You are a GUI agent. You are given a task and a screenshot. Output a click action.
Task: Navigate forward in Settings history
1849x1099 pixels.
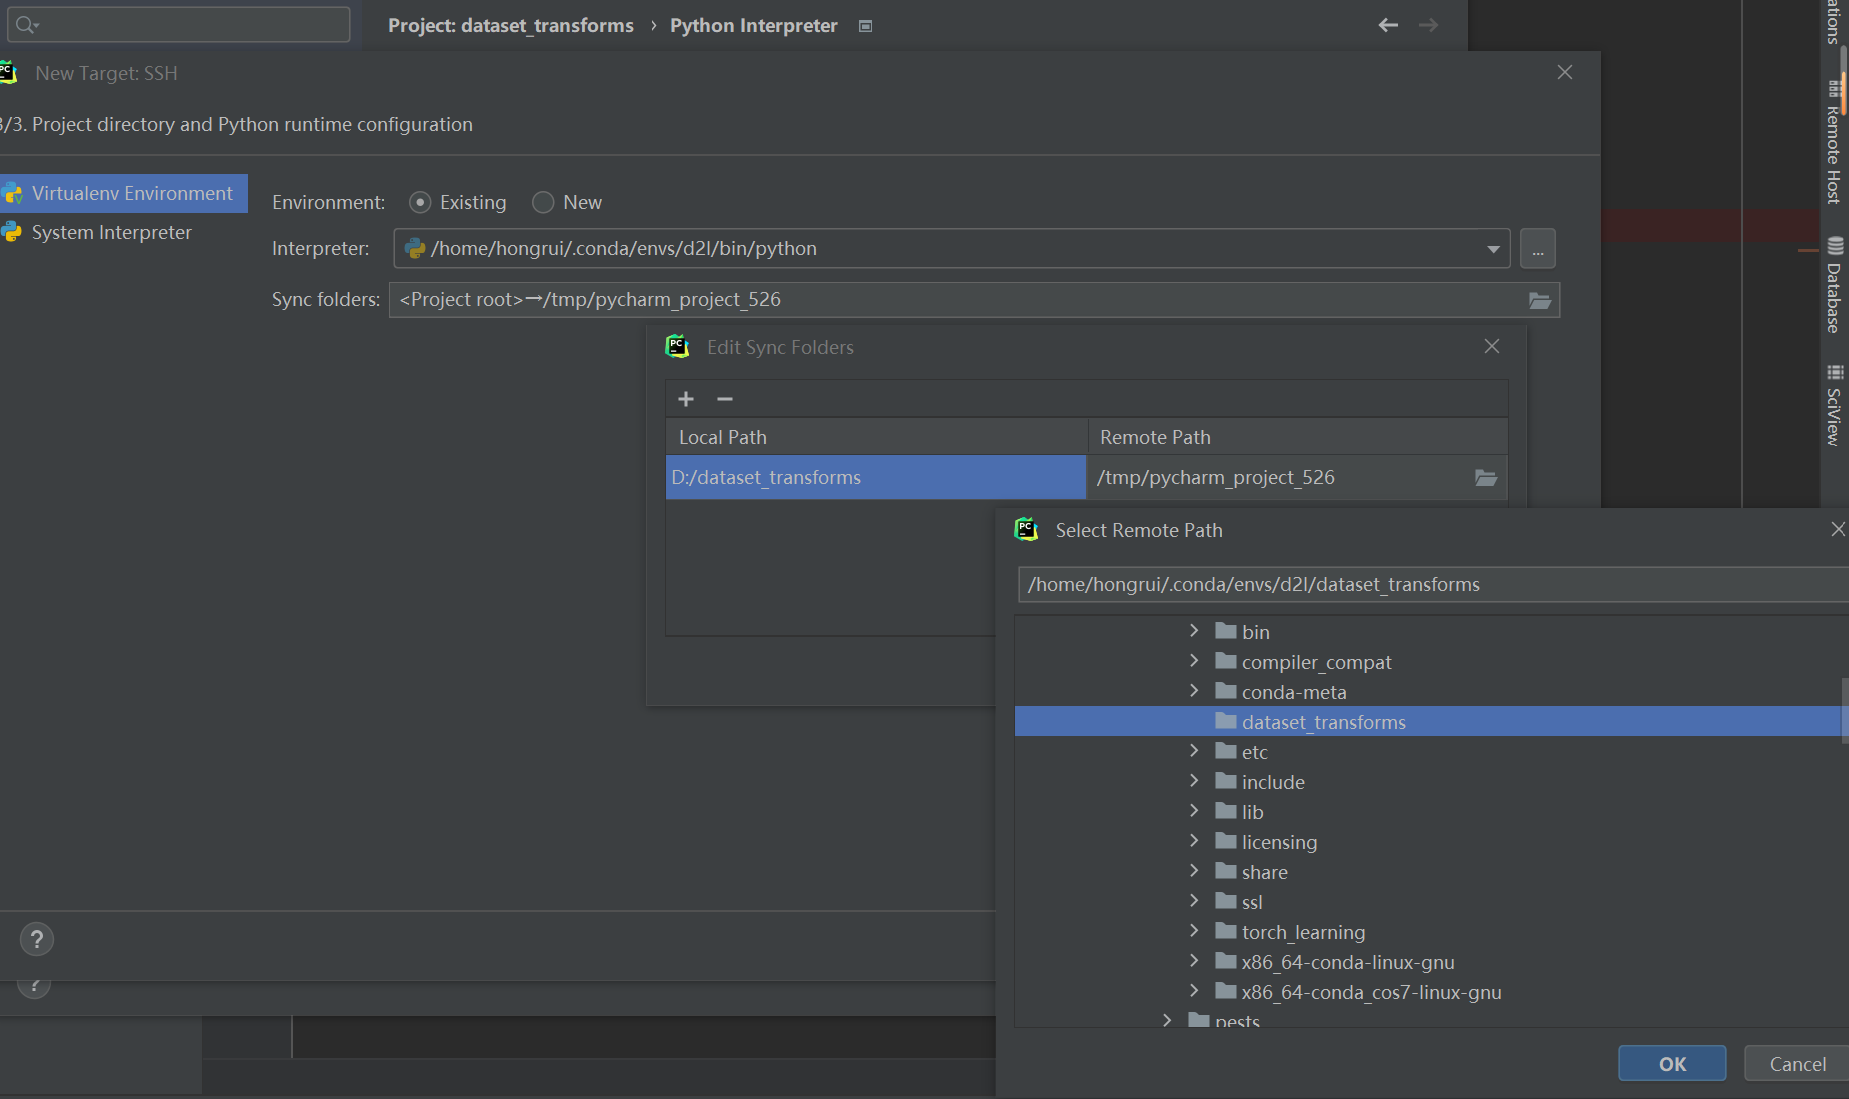tap(1429, 25)
